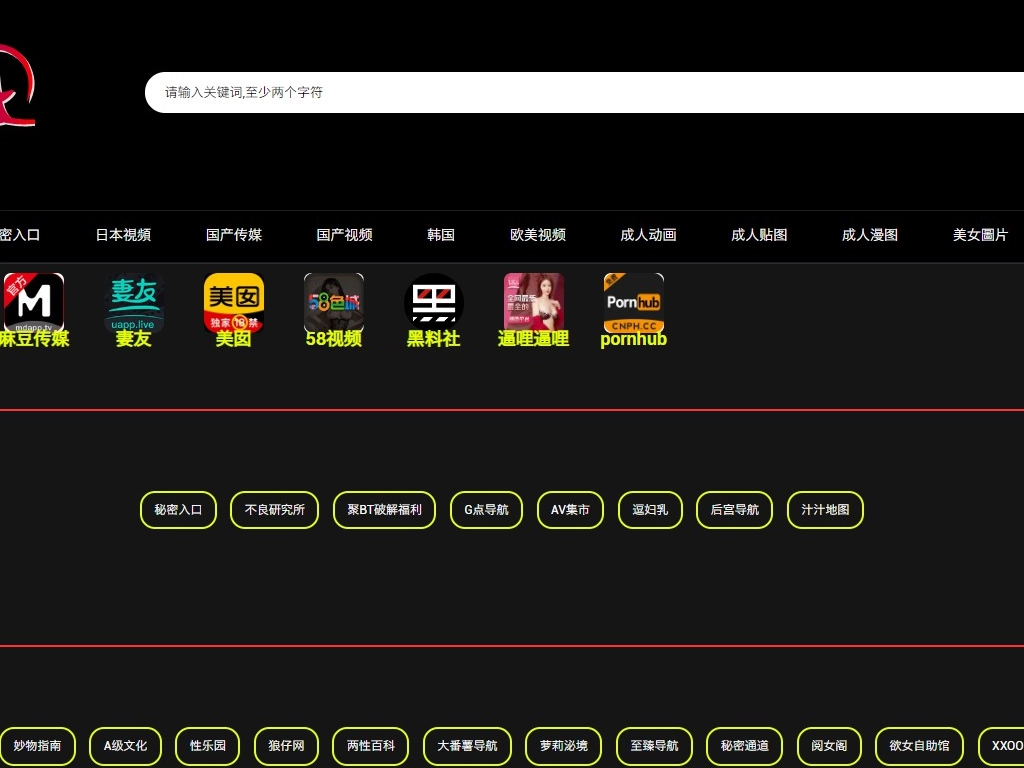This screenshot has width=1024, height=768.
Task: Open the 麻豆传媒 app icon
Action: coord(34,303)
